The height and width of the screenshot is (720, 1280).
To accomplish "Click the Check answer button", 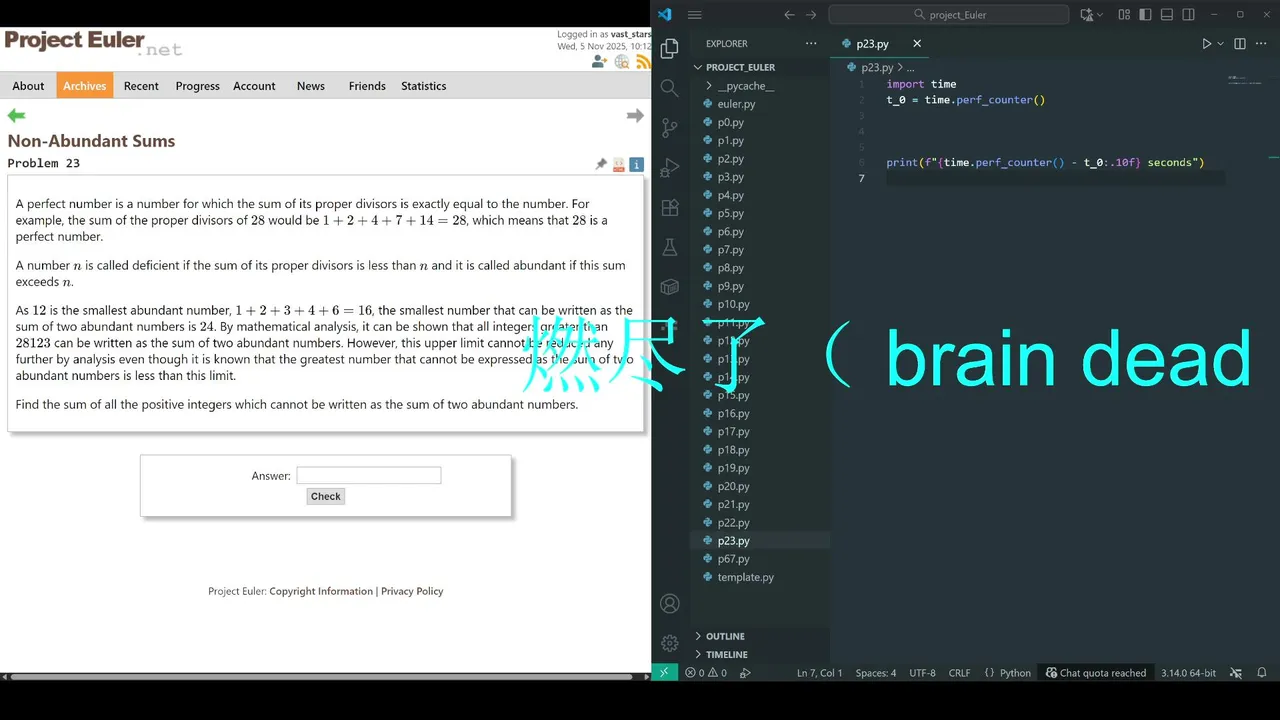I will pyautogui.click(x=326, y=496).
